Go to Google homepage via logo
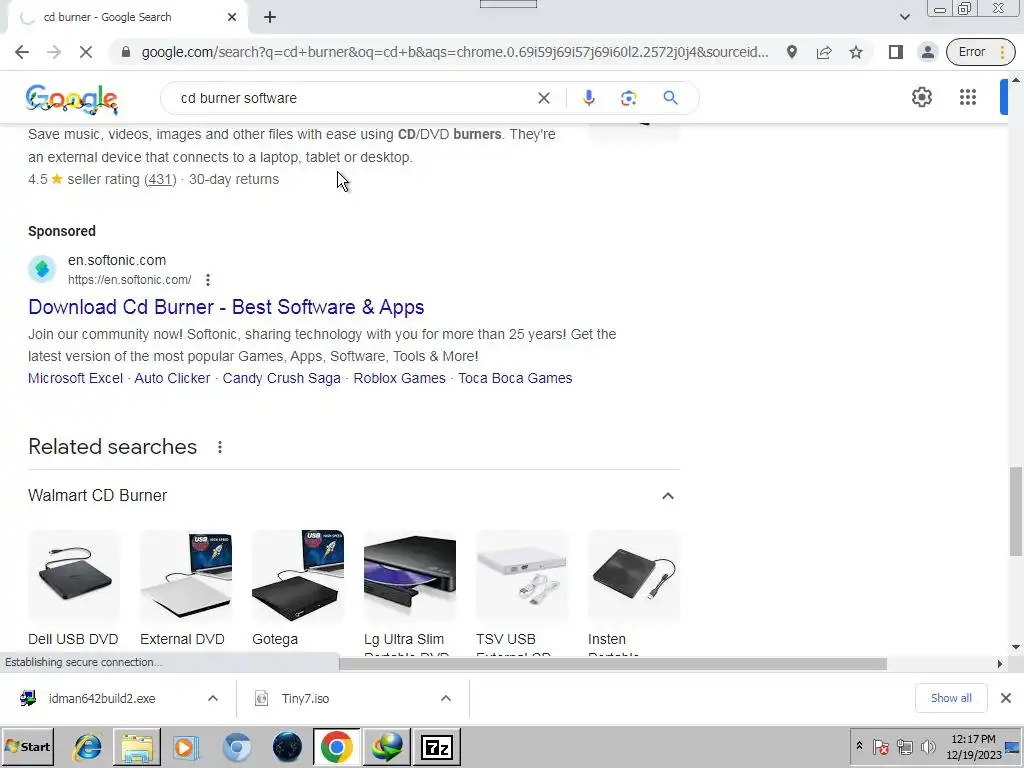 (x=72, y=99)
